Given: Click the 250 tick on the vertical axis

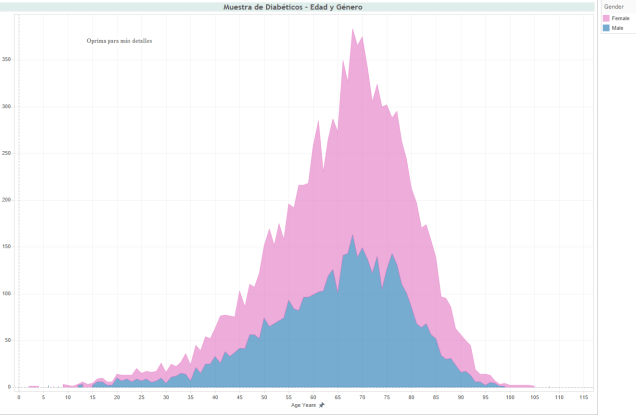Looking at the screenshot, I should click(x=7, y=153).
